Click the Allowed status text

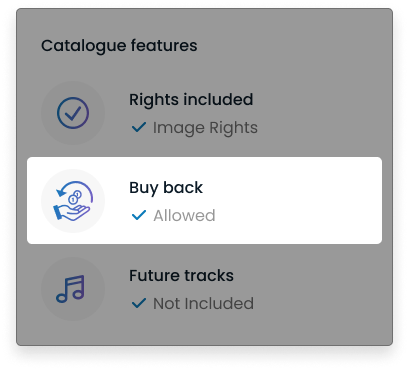pyautogui.click(x=184, y=215)
